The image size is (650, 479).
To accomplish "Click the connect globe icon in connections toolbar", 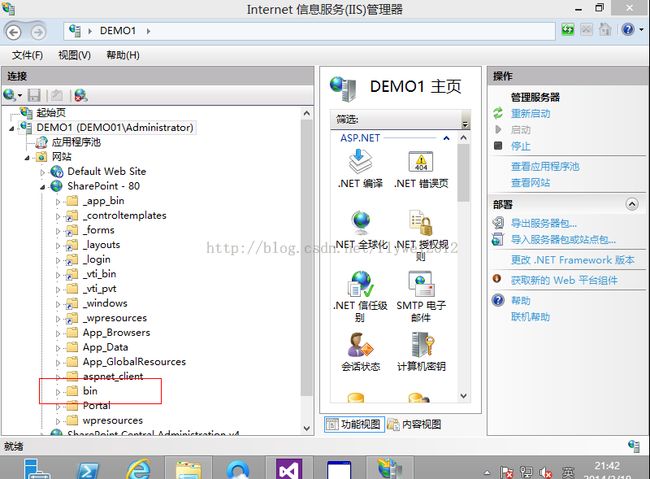I will click(x=12, y=95).
